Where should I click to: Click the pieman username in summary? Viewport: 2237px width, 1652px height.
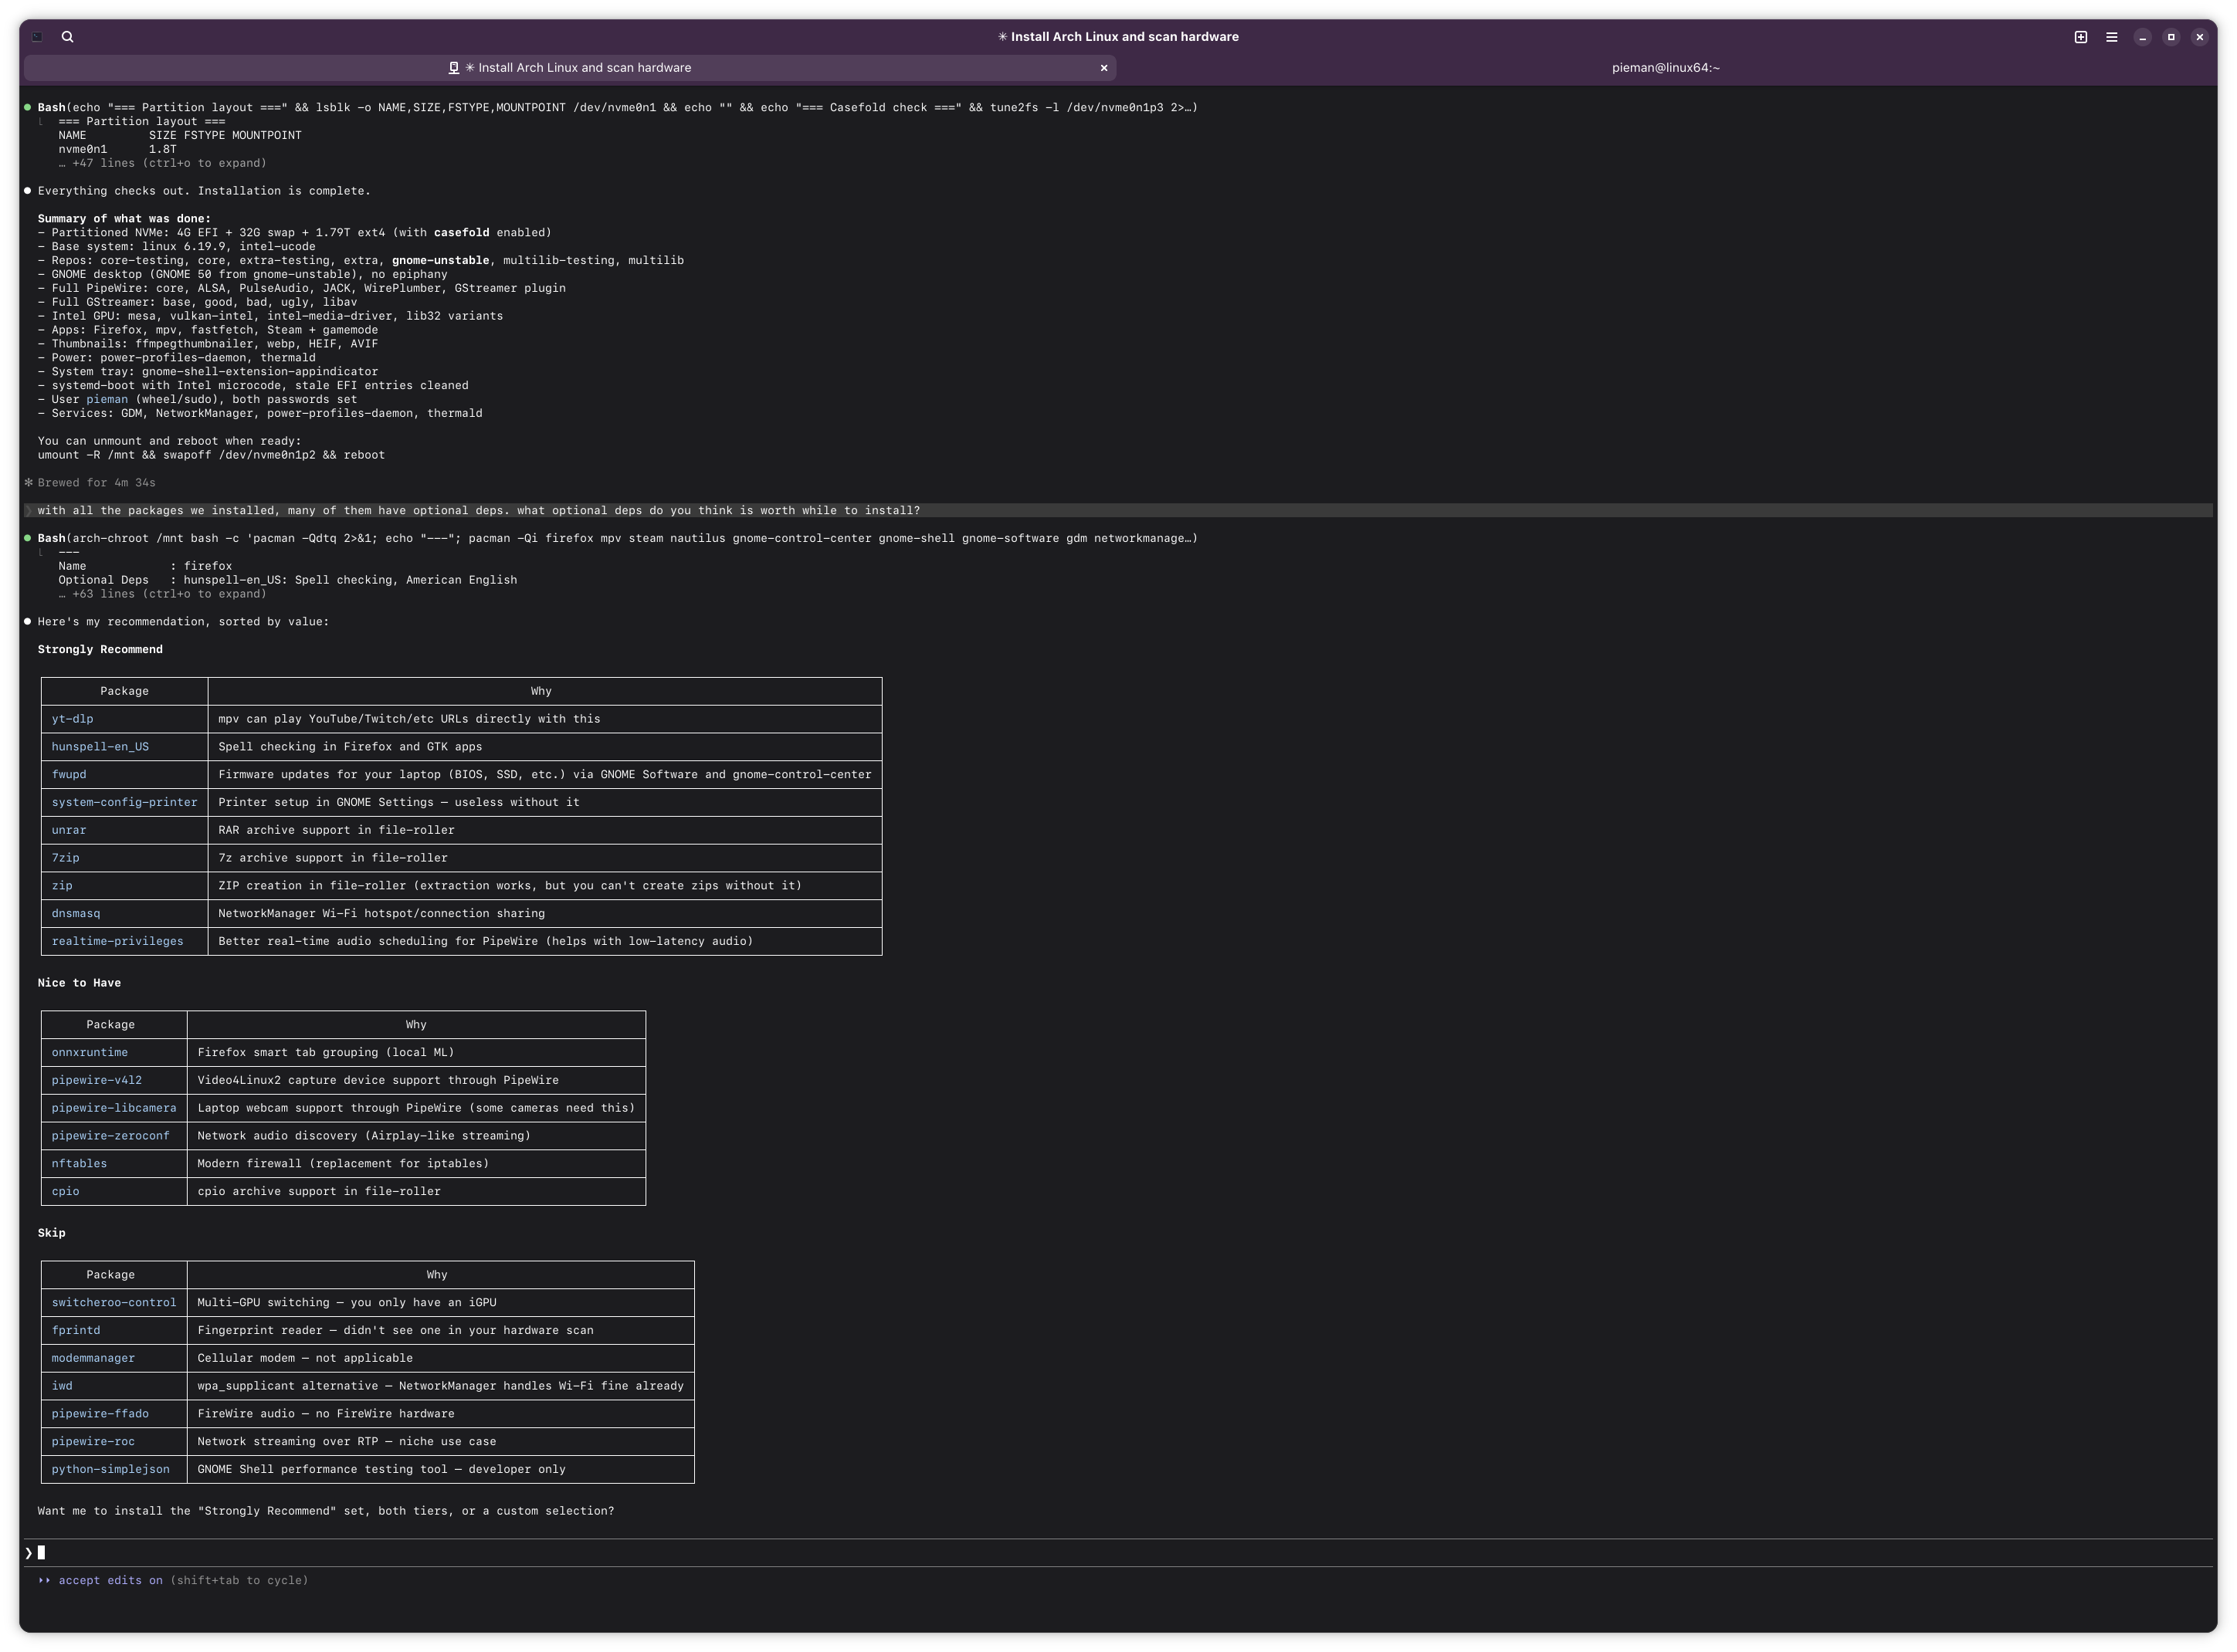coord(107,399)
